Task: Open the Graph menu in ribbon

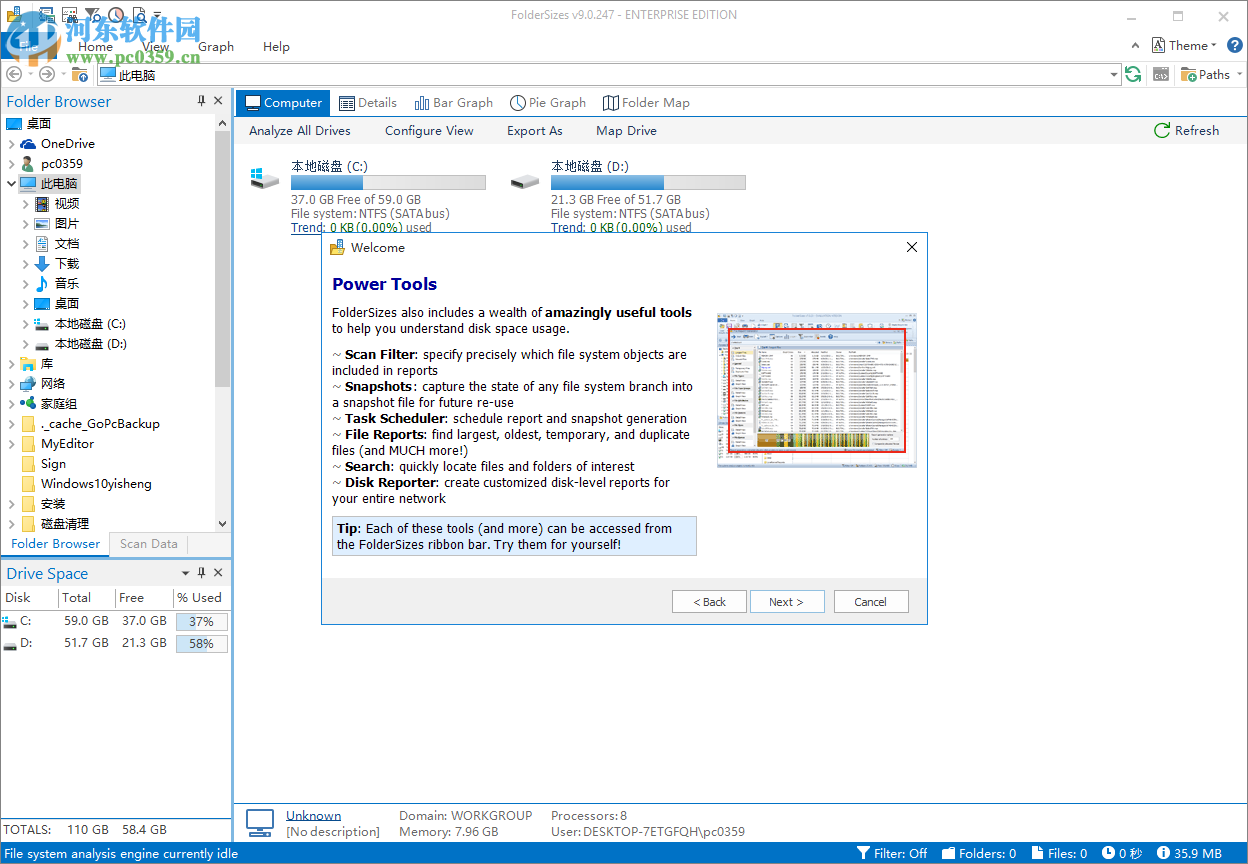Action: (x=216, y=46)
